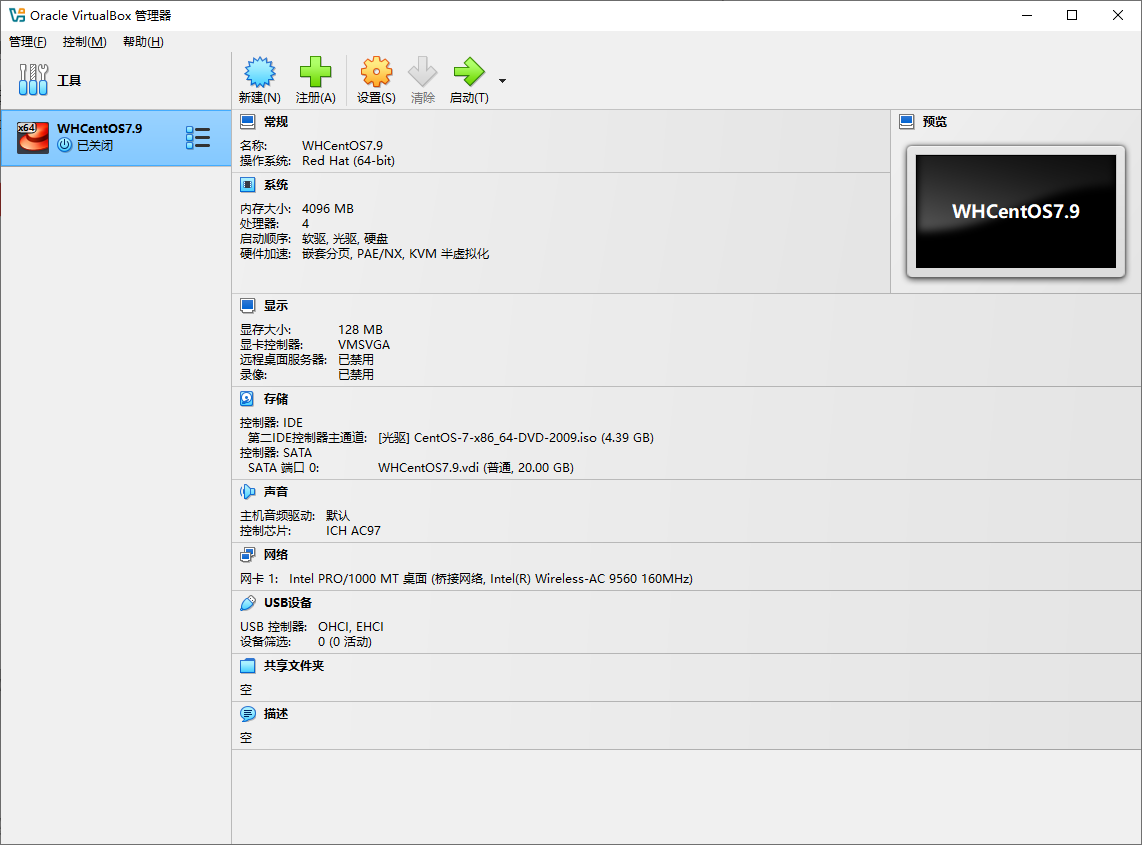
Task: Click the USB设备 plug icon
Action: pyautogui.click(x=248, y=603)
